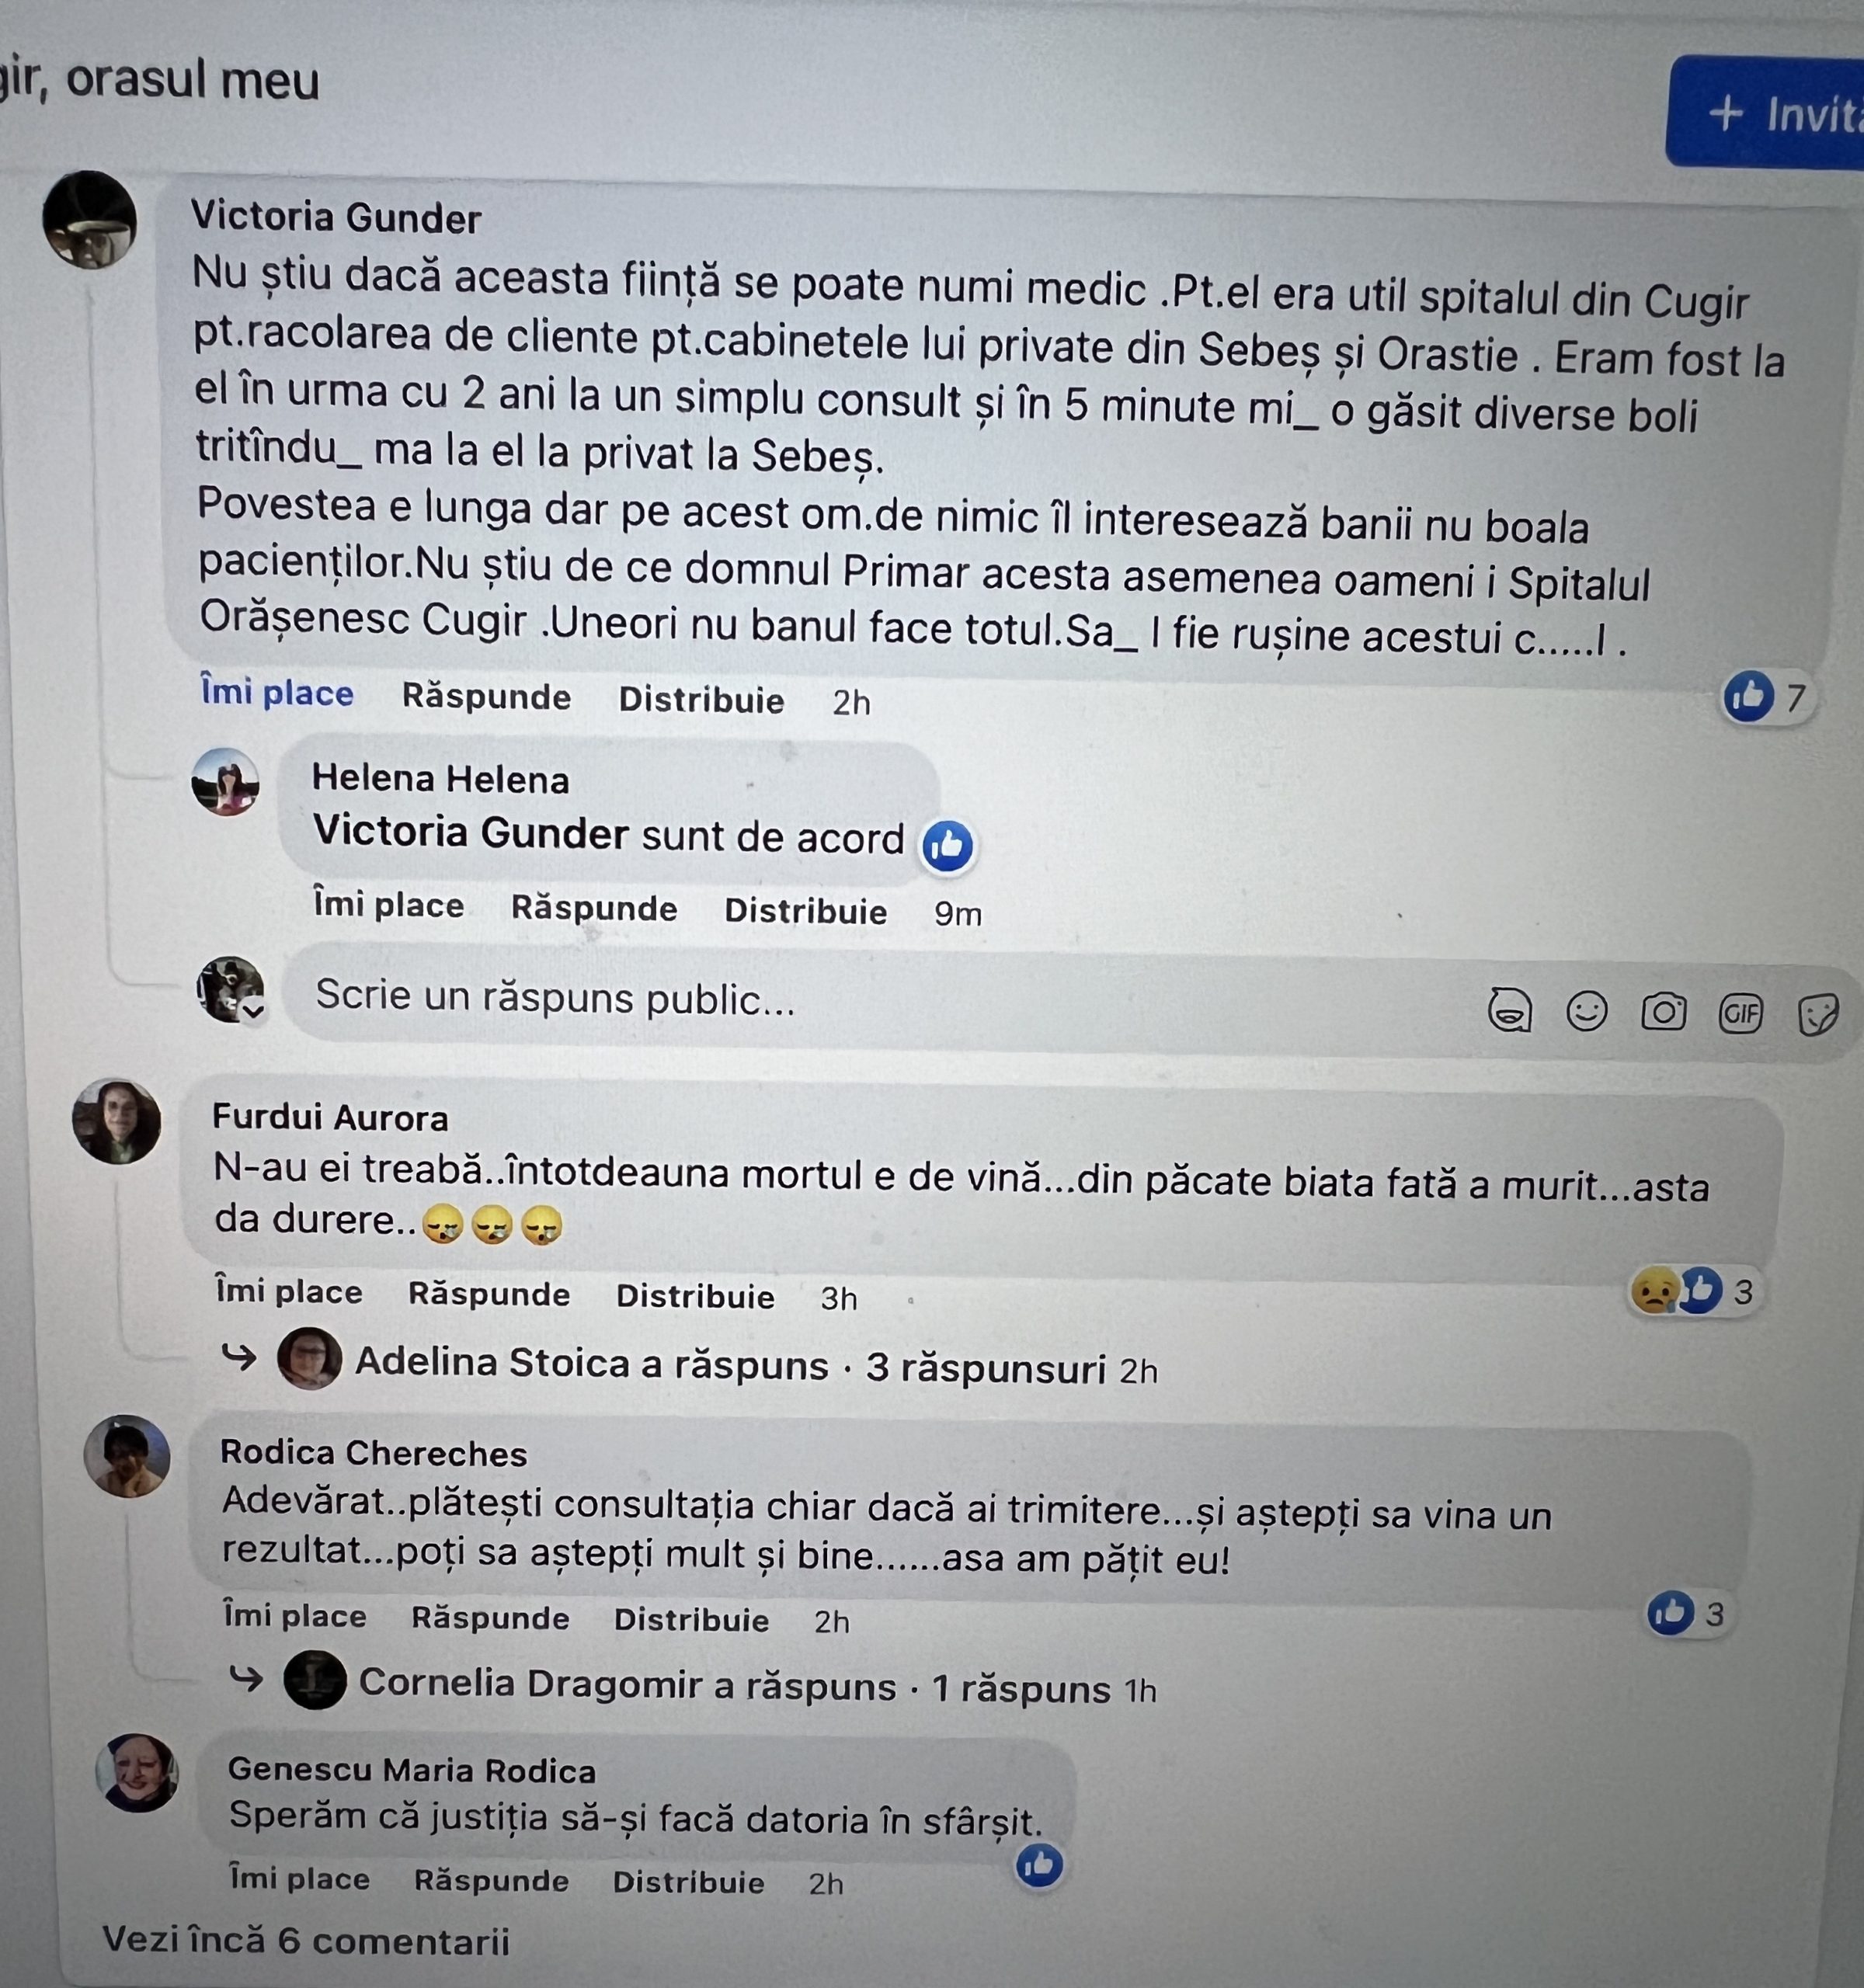Screen dimensions: 1864x1988
Task: Switch commenting profile via avatar arrow
Action: [x=254, y=1010]
